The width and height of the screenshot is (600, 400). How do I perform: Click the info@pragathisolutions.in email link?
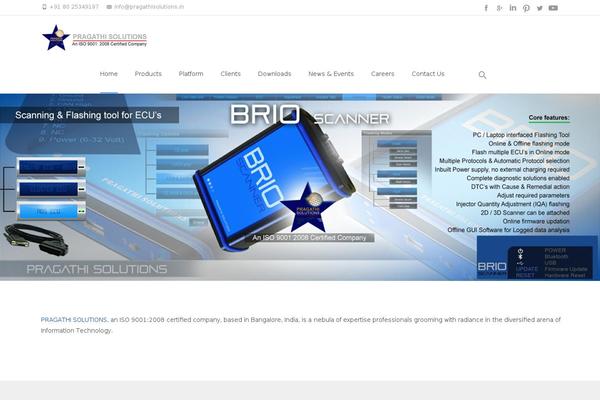click(149, 7)
